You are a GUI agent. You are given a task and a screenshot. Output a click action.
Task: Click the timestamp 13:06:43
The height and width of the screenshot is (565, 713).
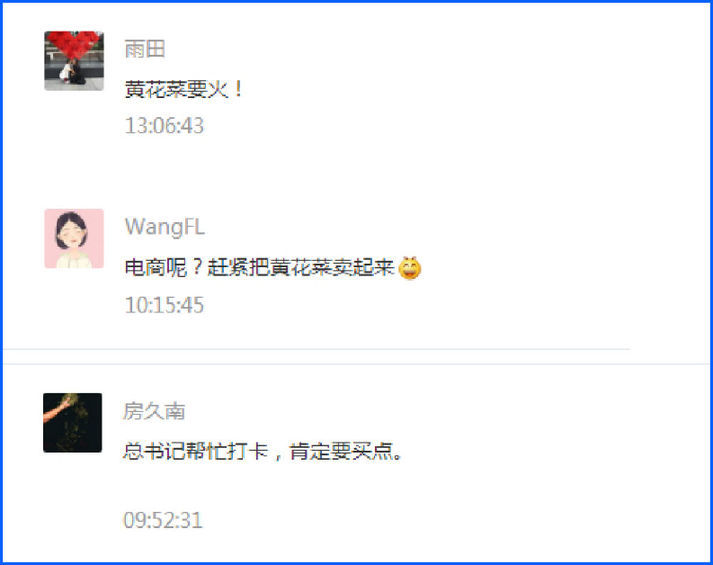point(164,125)
